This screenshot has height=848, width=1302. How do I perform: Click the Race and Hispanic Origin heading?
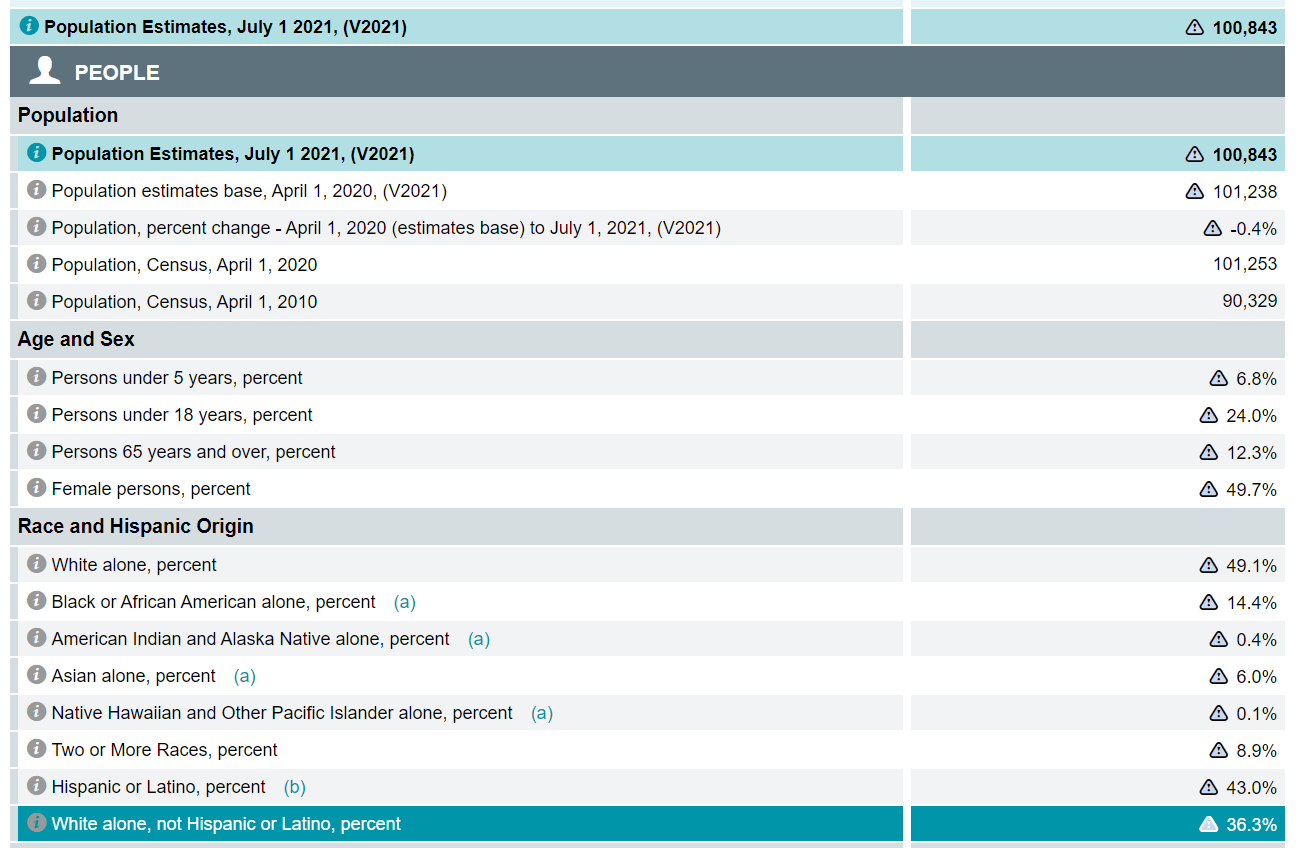click(136, 526)
